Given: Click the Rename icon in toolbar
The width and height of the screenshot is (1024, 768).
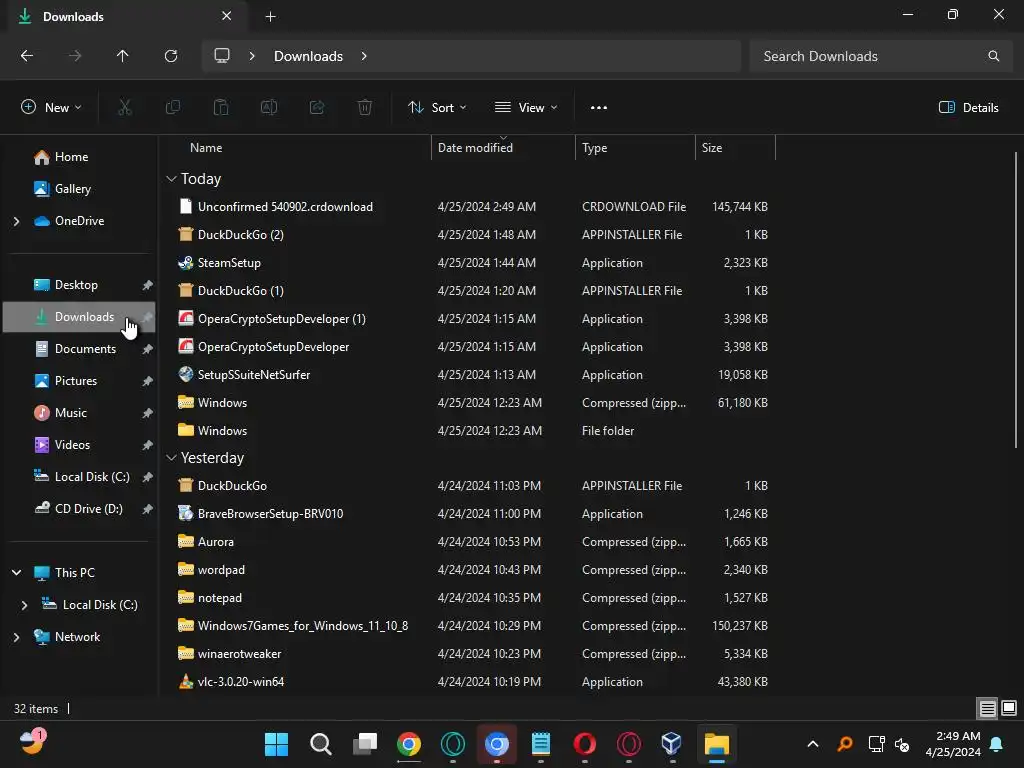Looking at the screenshot, I should tap(269, 108).
